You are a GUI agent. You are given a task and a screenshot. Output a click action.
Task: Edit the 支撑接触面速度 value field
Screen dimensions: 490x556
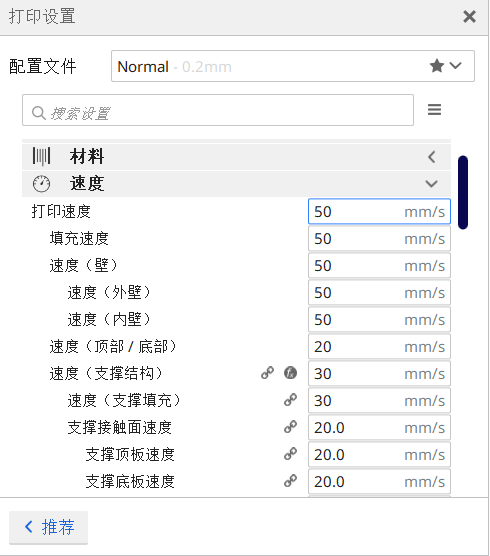click(379, 427)
